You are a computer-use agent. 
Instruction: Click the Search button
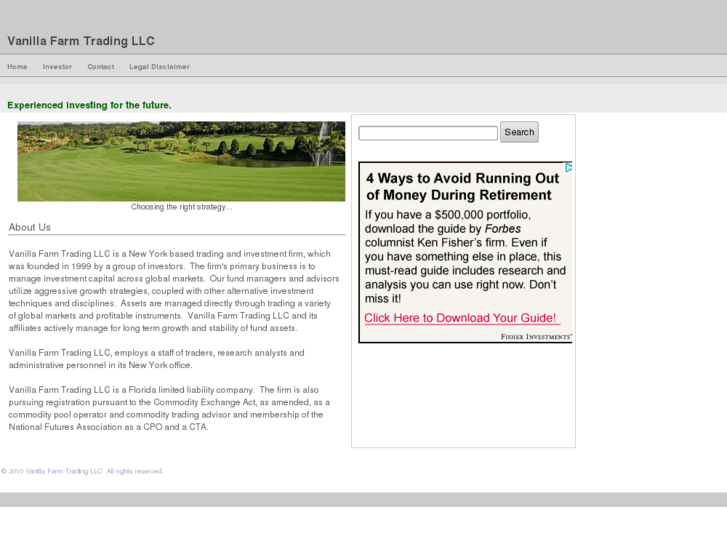pyautogui.click(x=519, y=132)
